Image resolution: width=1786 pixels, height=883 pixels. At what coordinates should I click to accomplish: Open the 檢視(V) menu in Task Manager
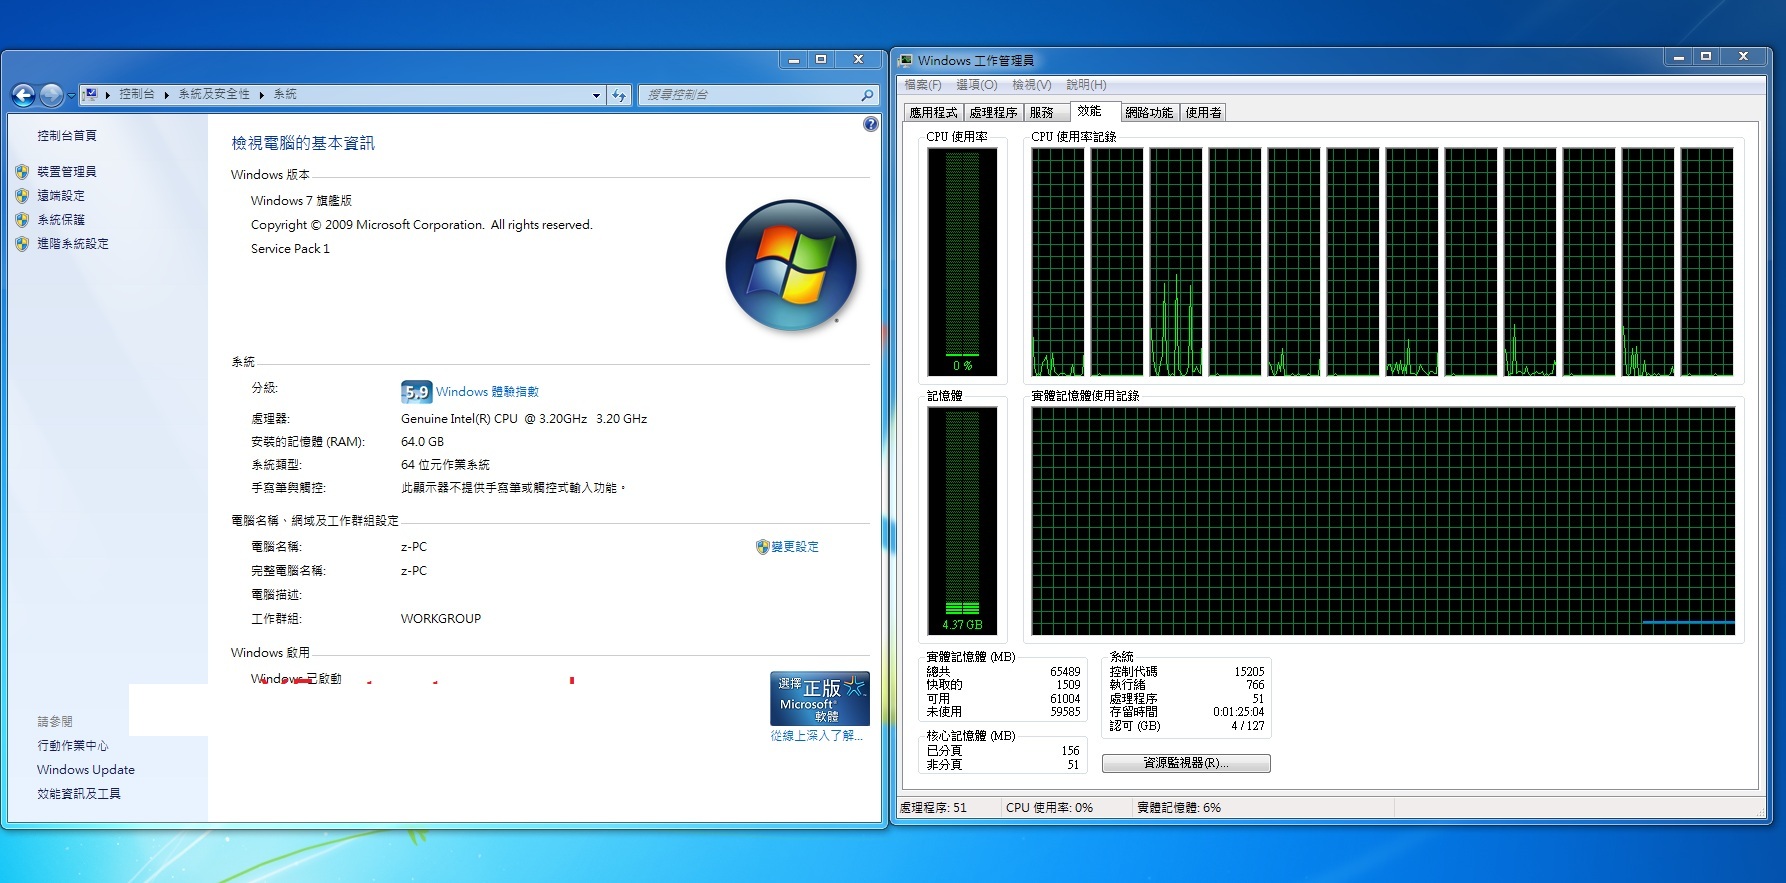click(x=1031, y=85)
